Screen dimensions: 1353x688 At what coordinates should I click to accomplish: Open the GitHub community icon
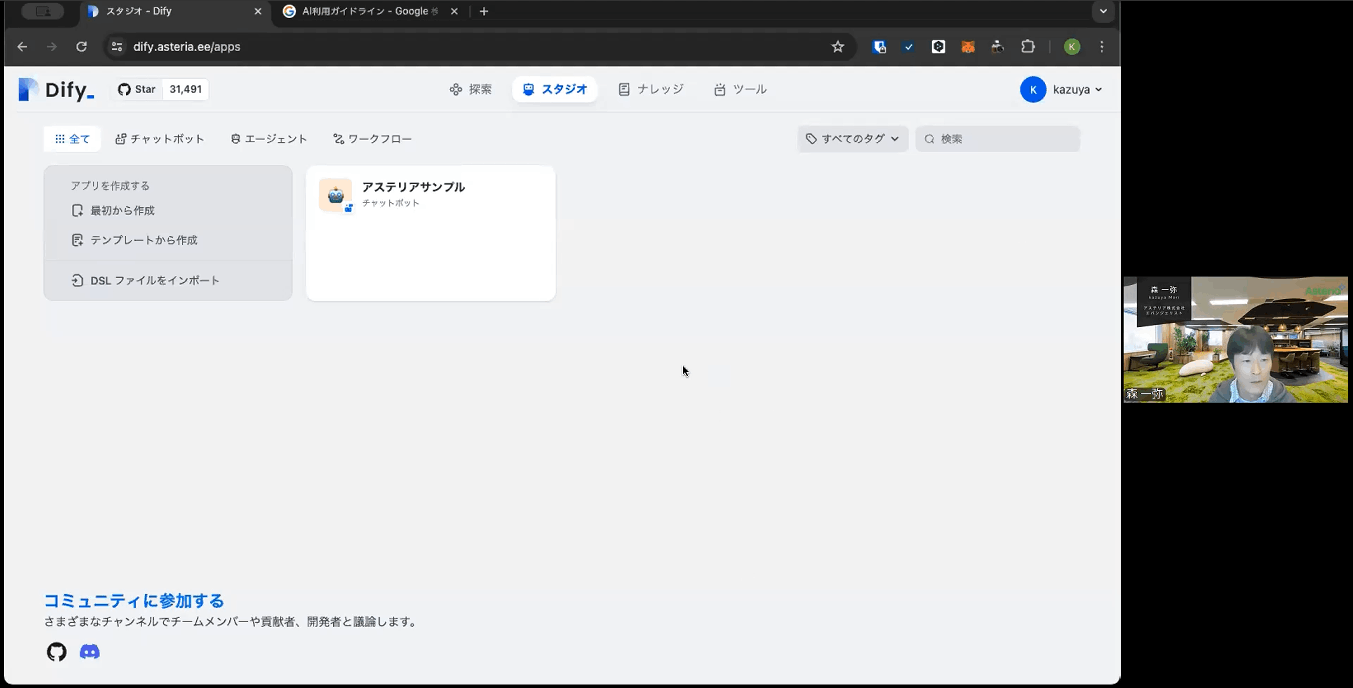[57, 652]
